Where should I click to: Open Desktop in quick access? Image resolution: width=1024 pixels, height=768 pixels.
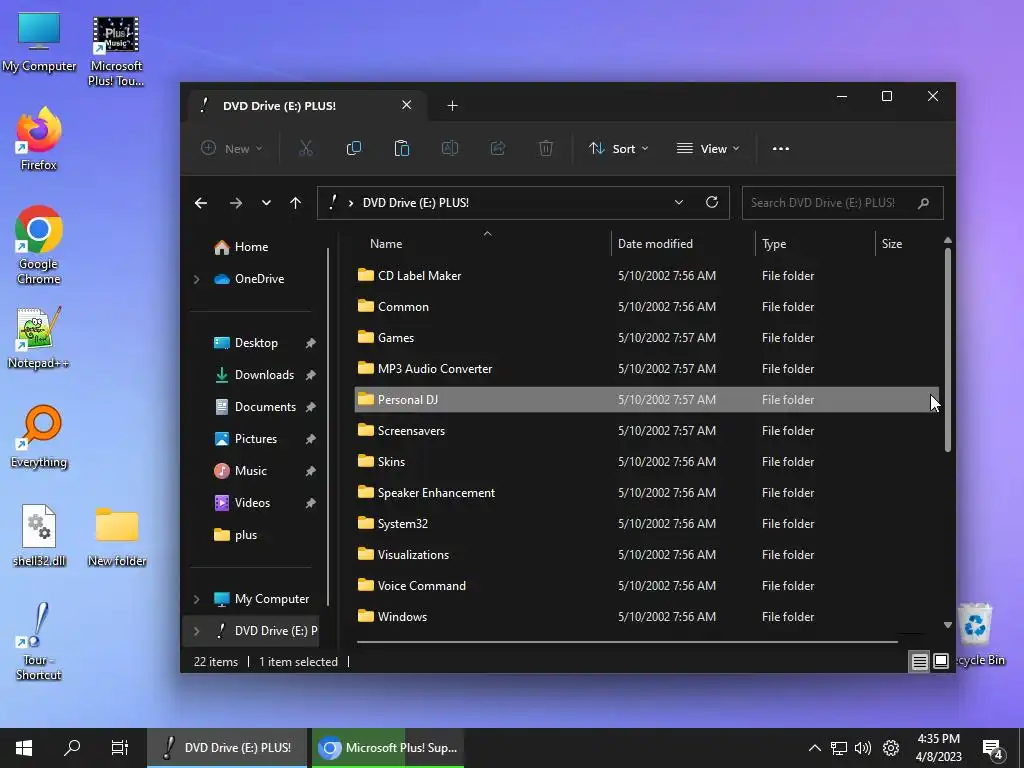[255, 343]
